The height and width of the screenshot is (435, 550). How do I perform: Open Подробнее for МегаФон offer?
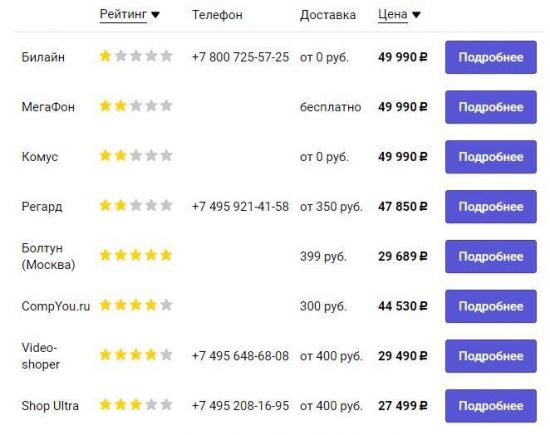pos(491,107)
